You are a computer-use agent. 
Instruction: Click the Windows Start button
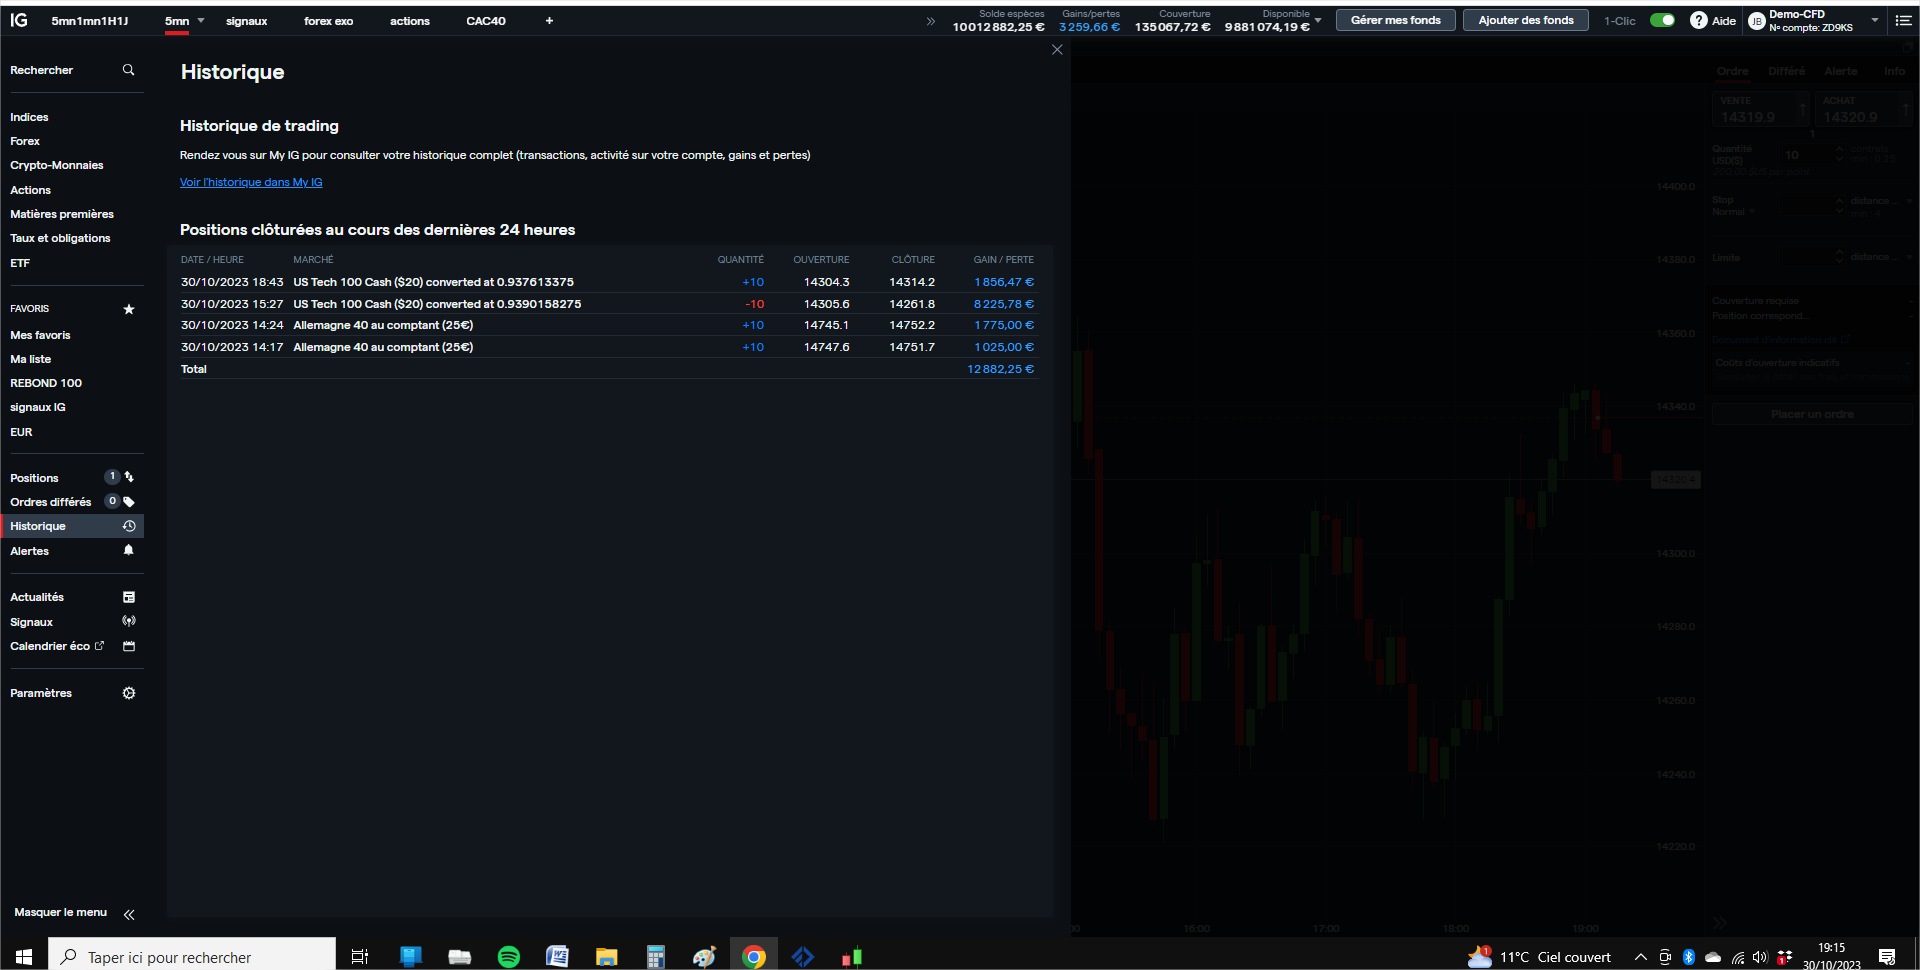pos(24,957)
